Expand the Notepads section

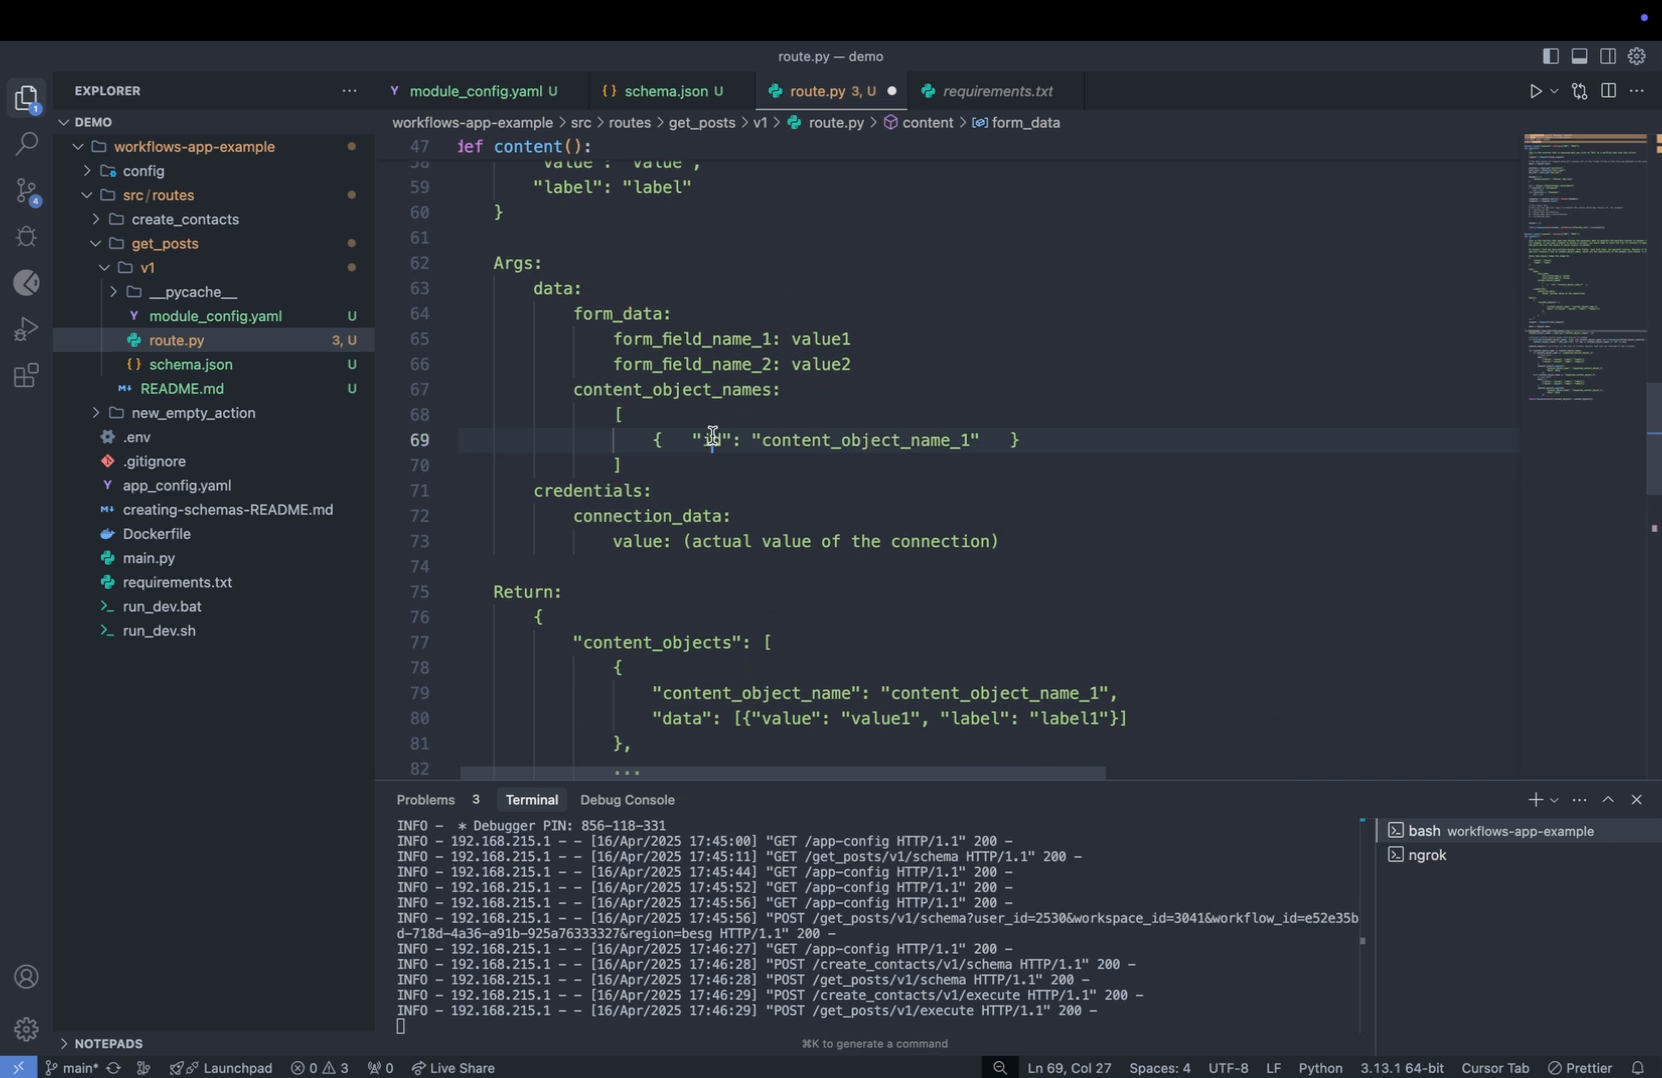(x=108, y=1043)
